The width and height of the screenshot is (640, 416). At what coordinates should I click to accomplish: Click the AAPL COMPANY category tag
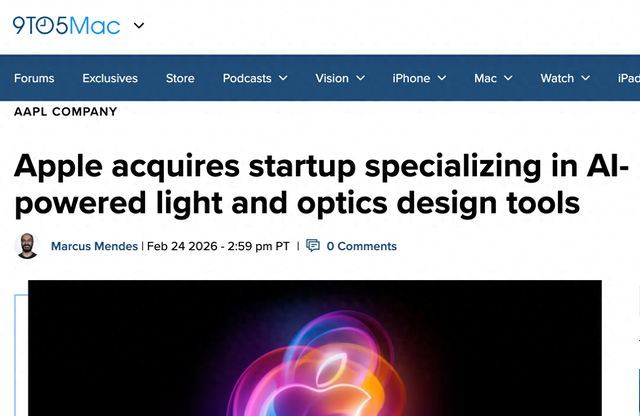tap(65, 112)
